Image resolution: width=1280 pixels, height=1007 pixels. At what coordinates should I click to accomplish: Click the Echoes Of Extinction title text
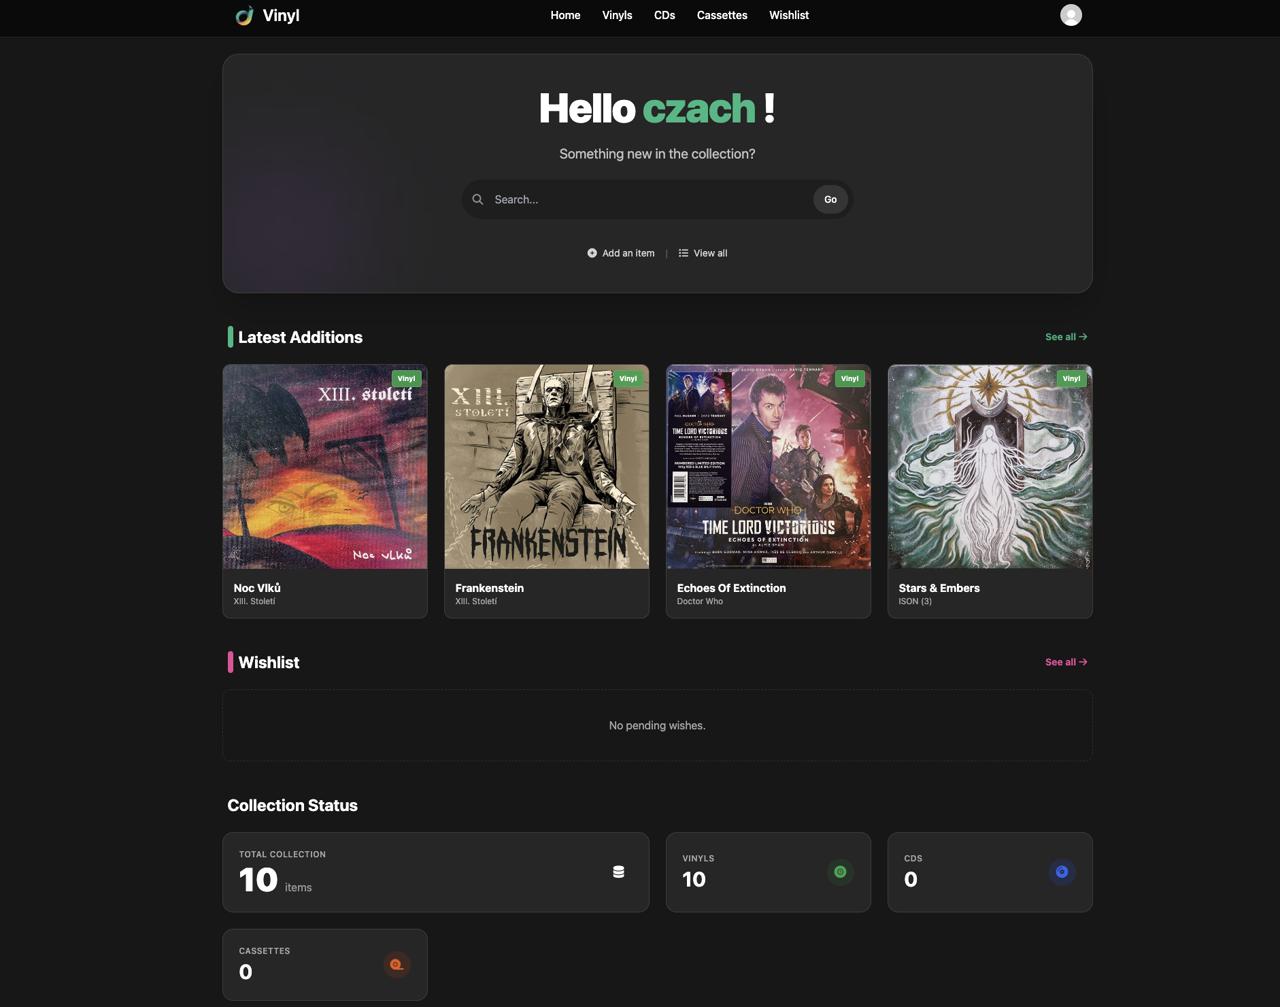pyautogui.click(x=731, y=588)
